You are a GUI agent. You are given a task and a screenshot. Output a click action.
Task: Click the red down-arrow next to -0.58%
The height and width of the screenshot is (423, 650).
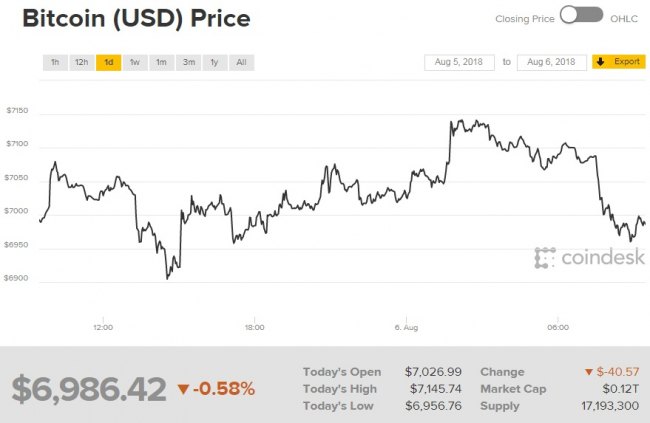183,388
